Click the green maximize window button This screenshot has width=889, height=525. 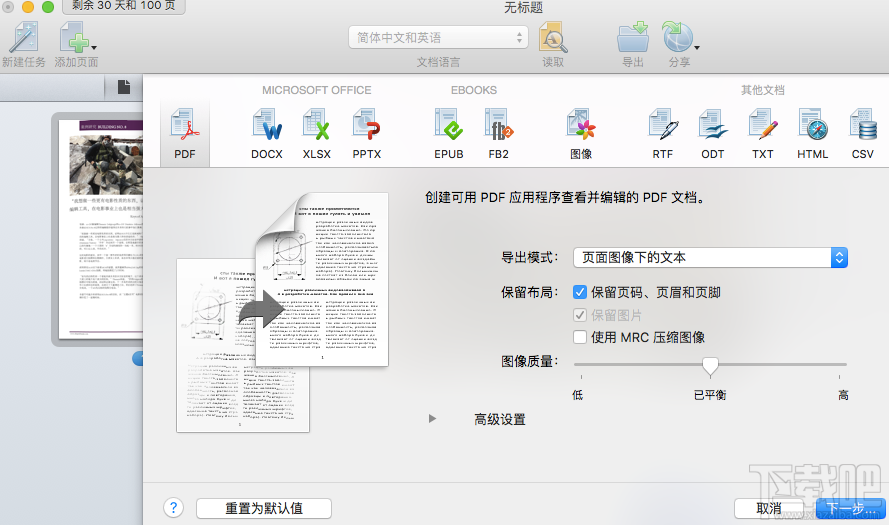point(48,7)
